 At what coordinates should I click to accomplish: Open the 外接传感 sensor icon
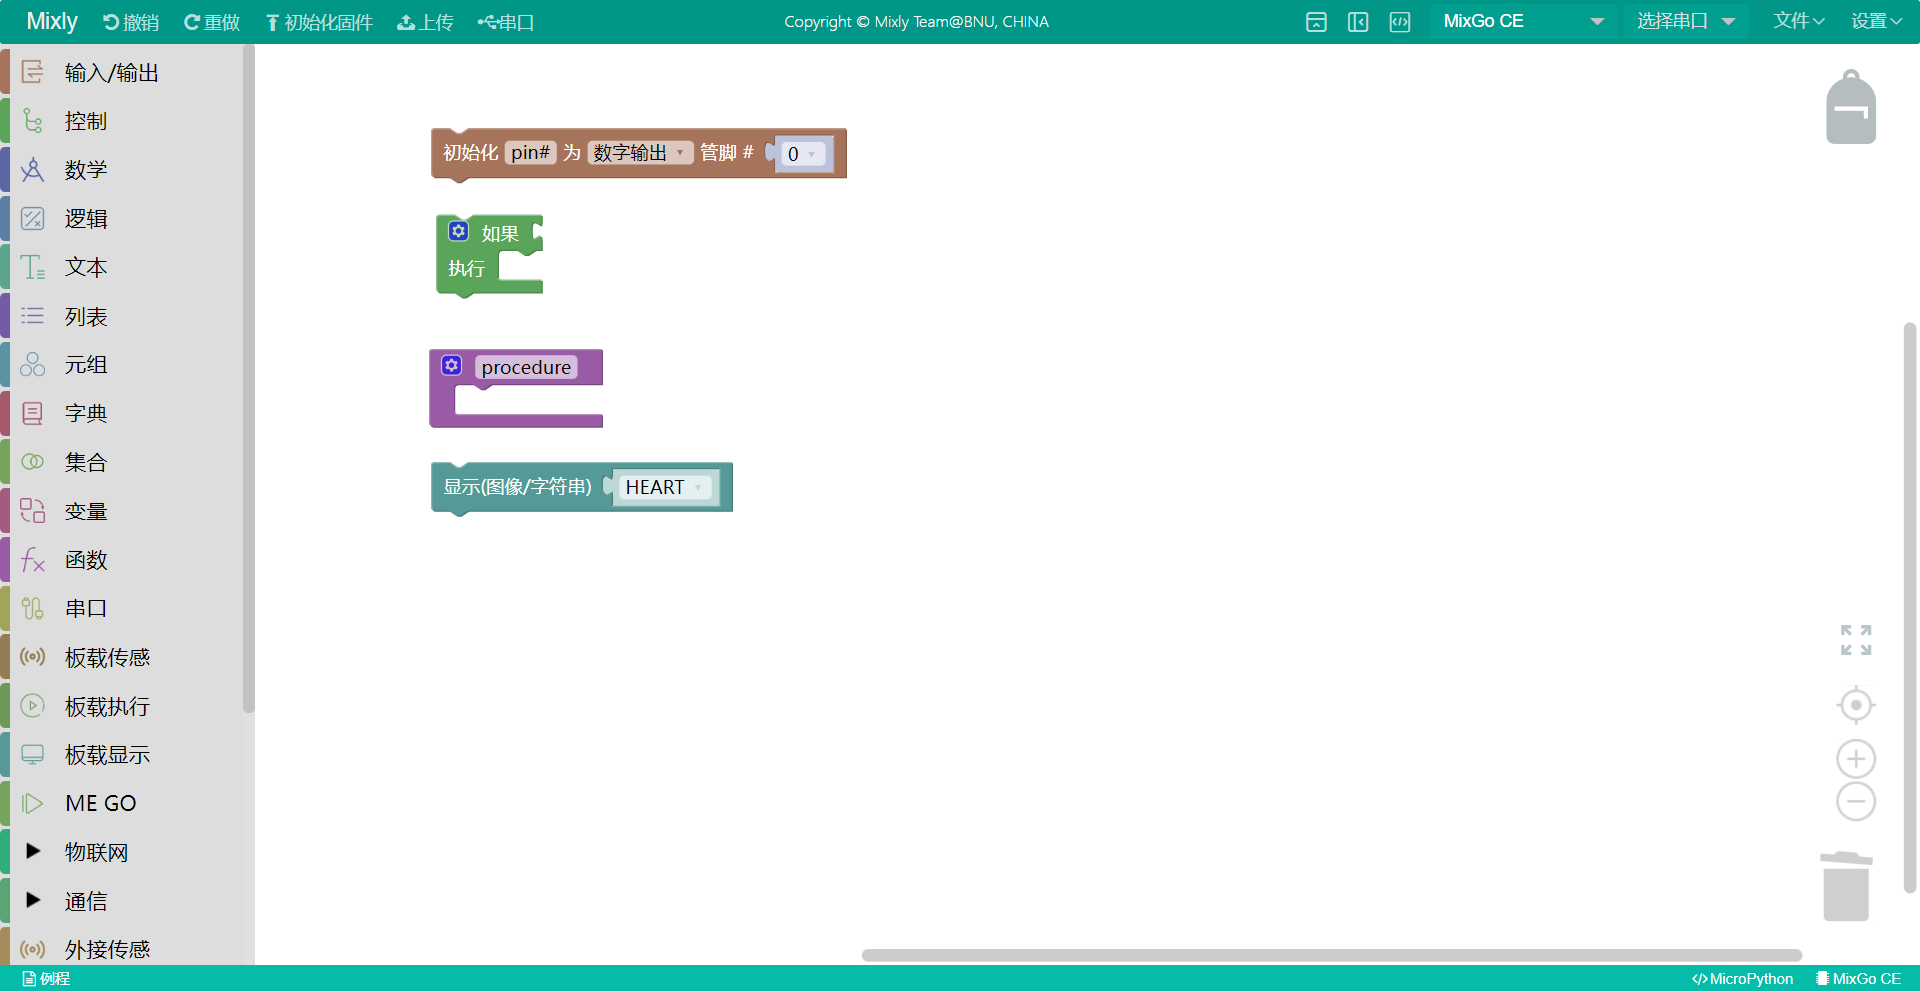(32, 949)
